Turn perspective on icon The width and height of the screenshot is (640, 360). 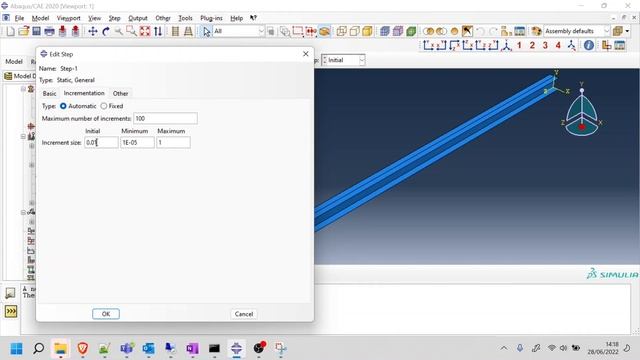click(x=188, y=31)
